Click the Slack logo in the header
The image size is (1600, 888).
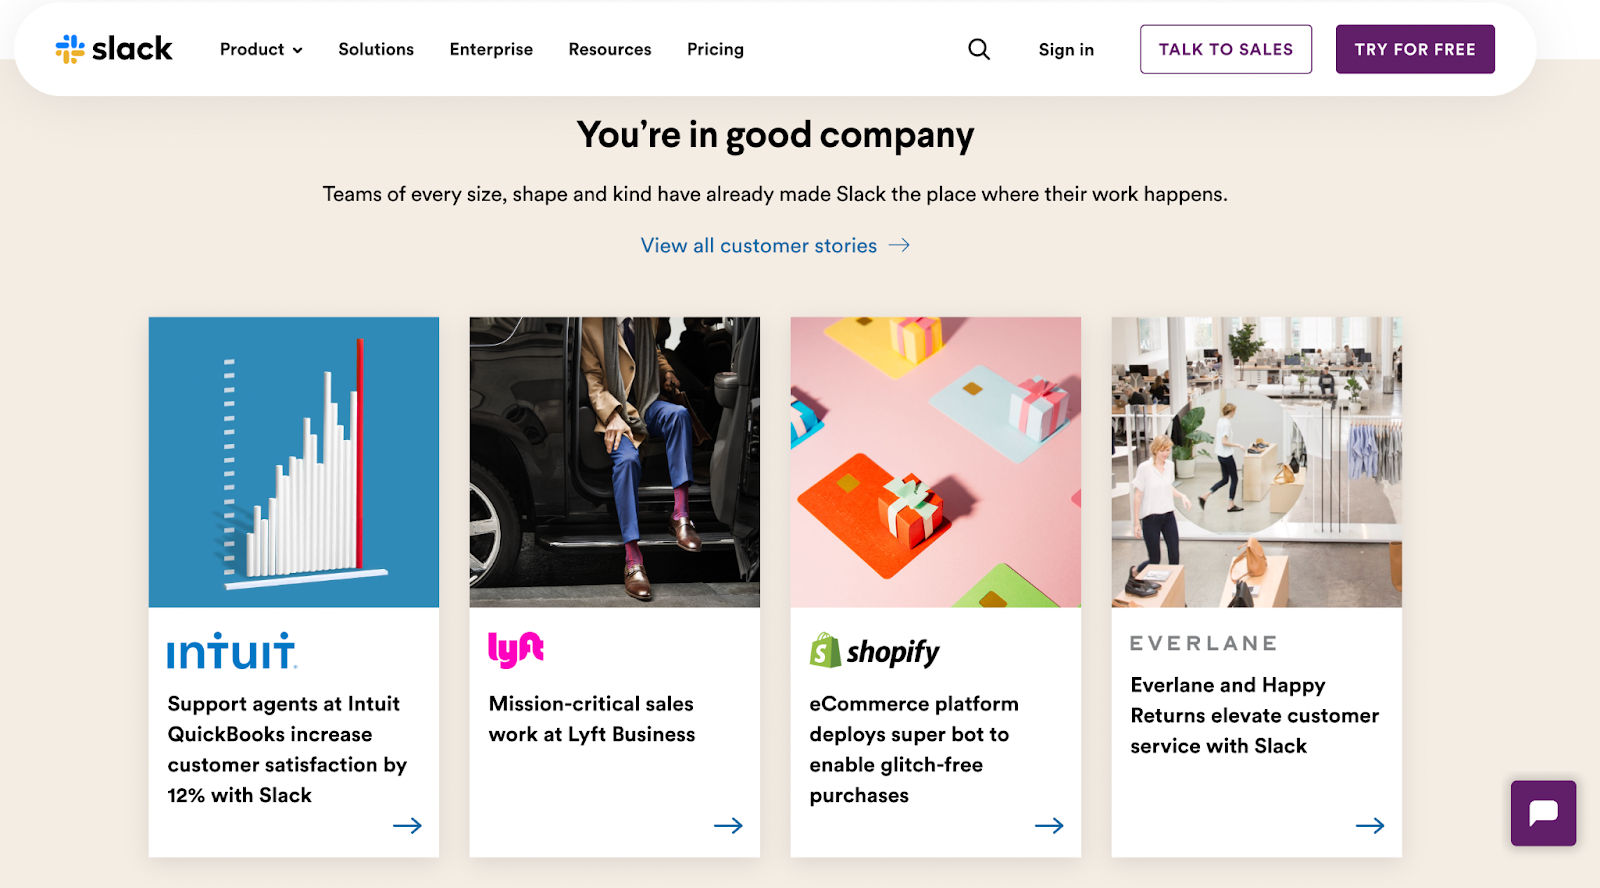(x=114, y=49)
